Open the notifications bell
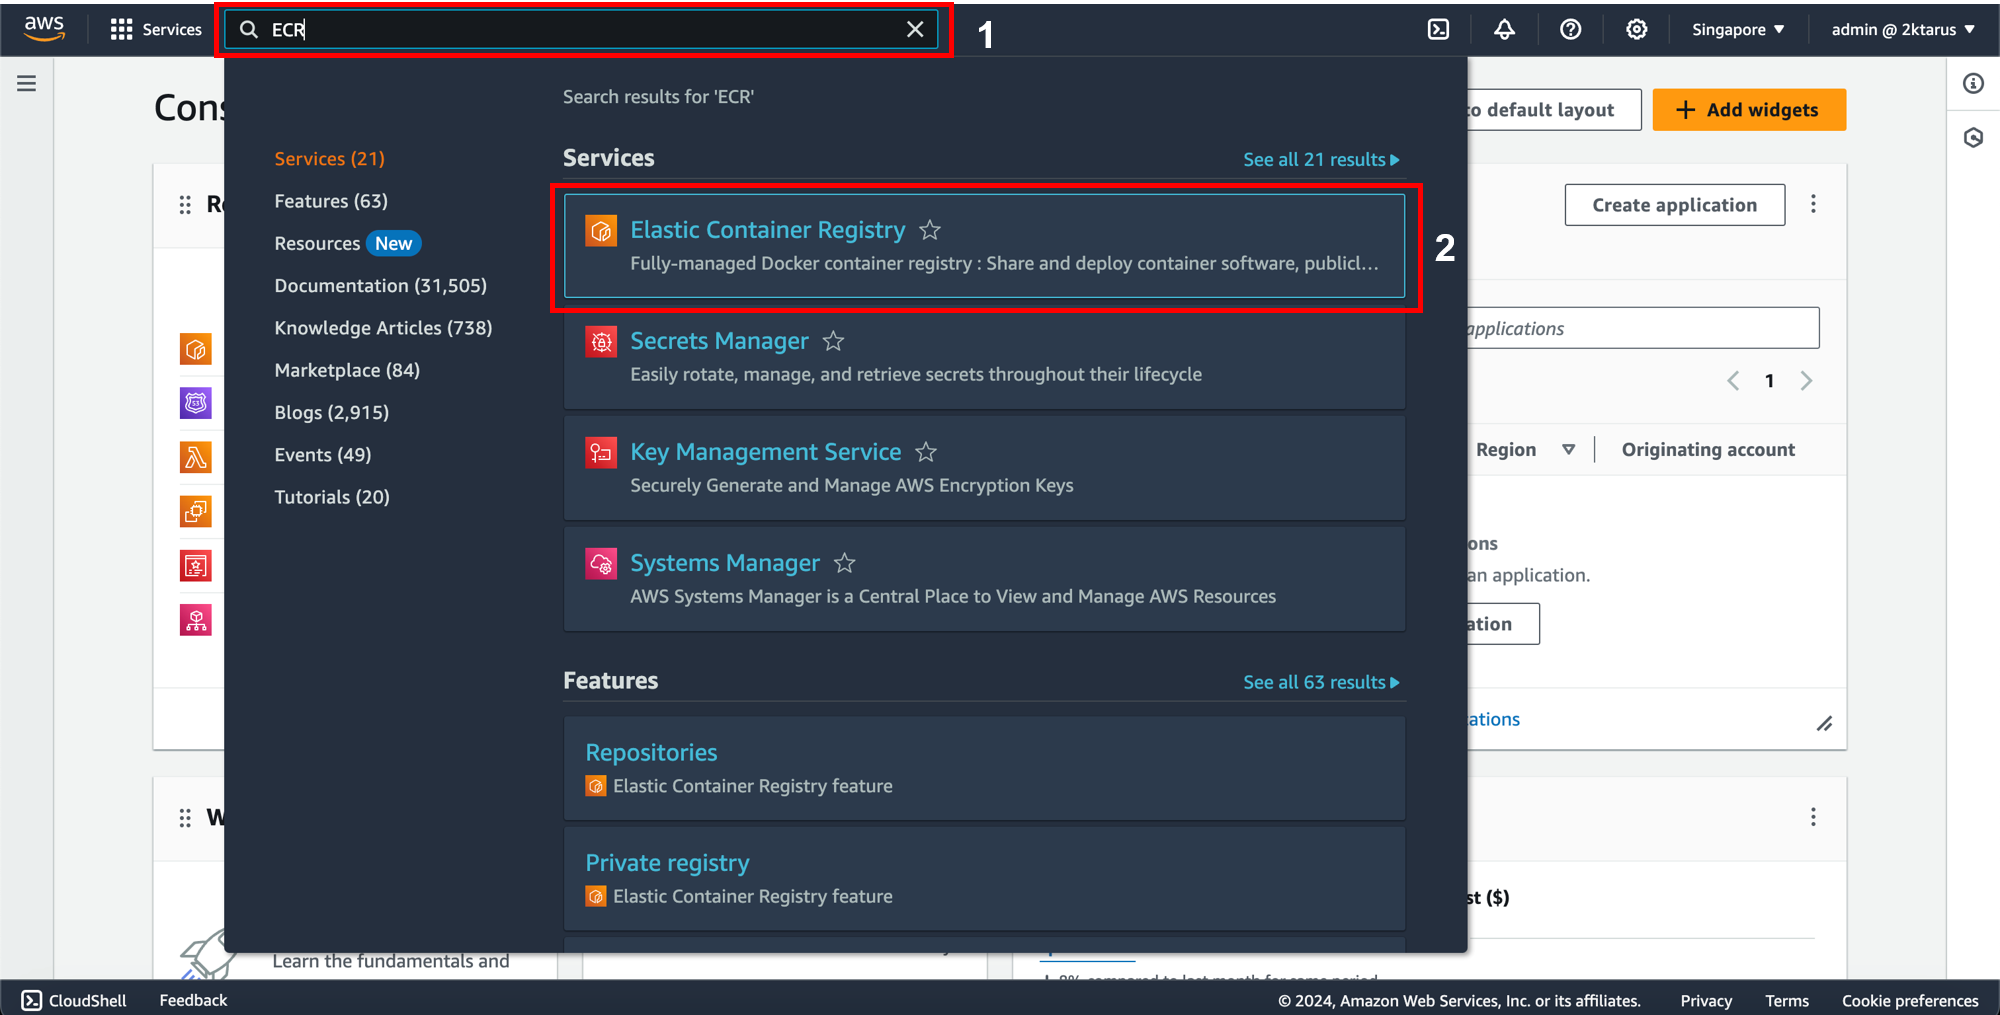This screenshot has width=2000, height=1015. [1504, 29]
